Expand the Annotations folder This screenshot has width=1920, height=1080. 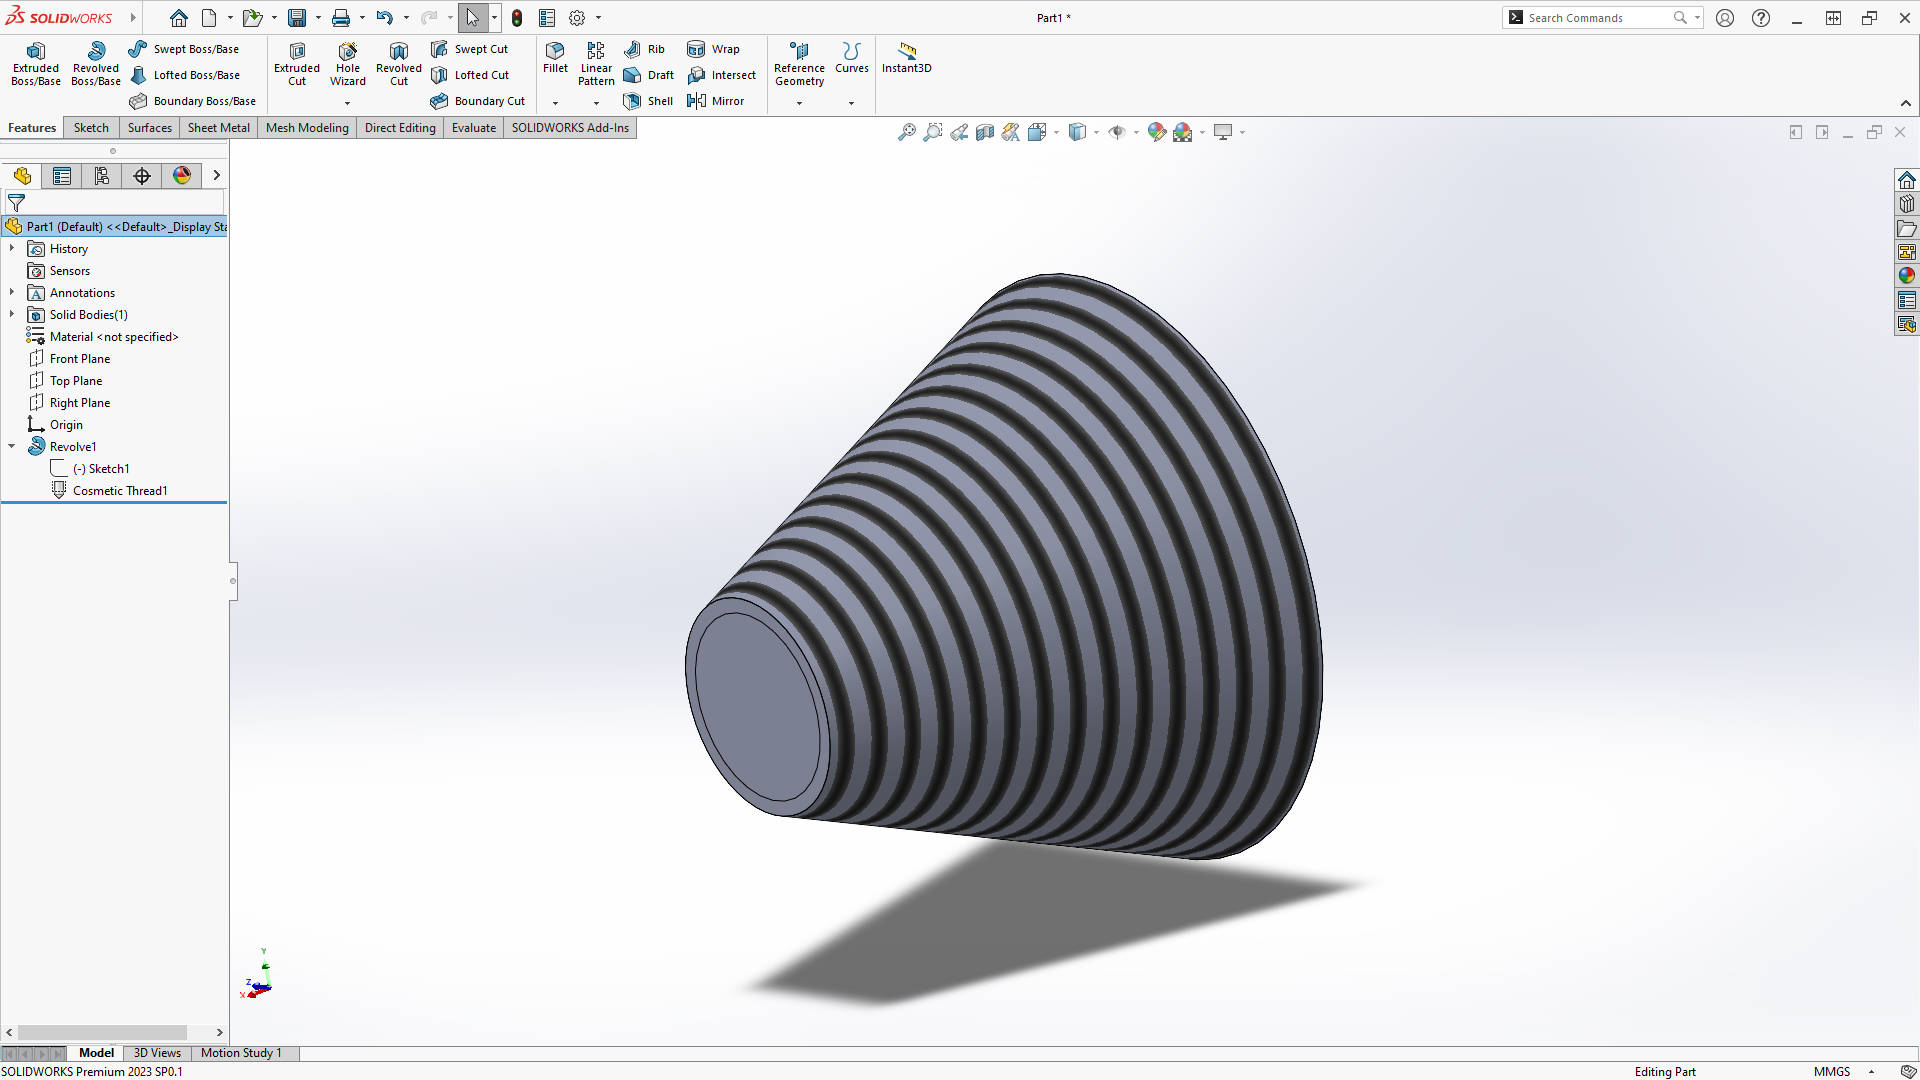coord(12,292)
